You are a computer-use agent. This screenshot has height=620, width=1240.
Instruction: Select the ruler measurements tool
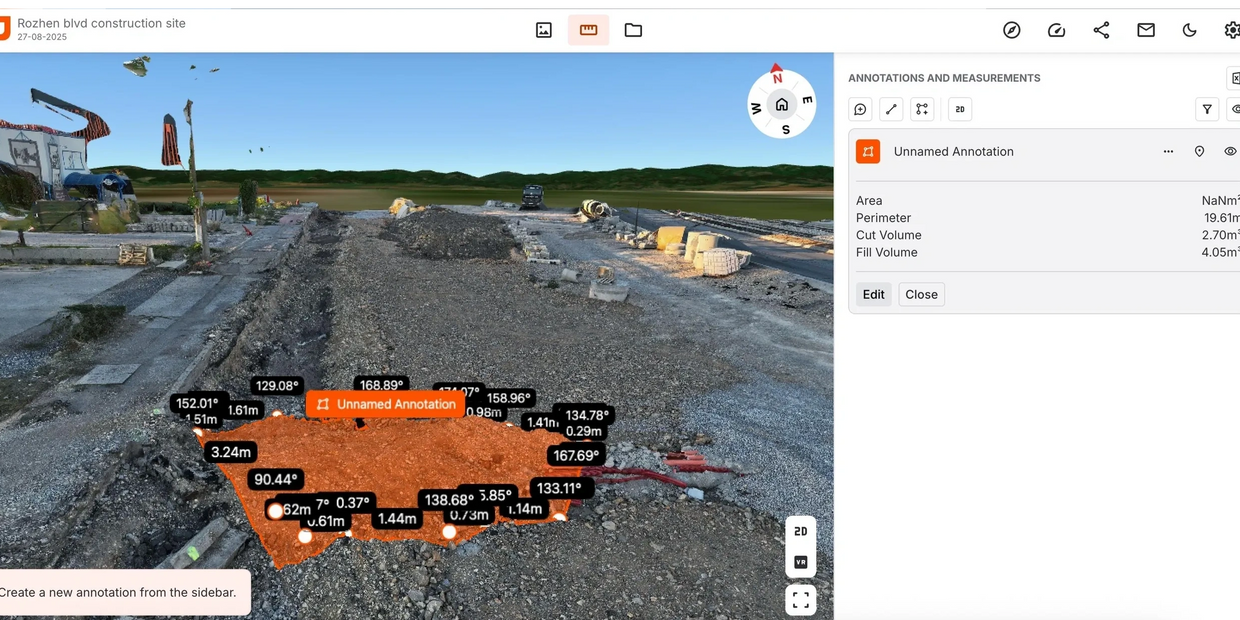click(x=588, y=30)
